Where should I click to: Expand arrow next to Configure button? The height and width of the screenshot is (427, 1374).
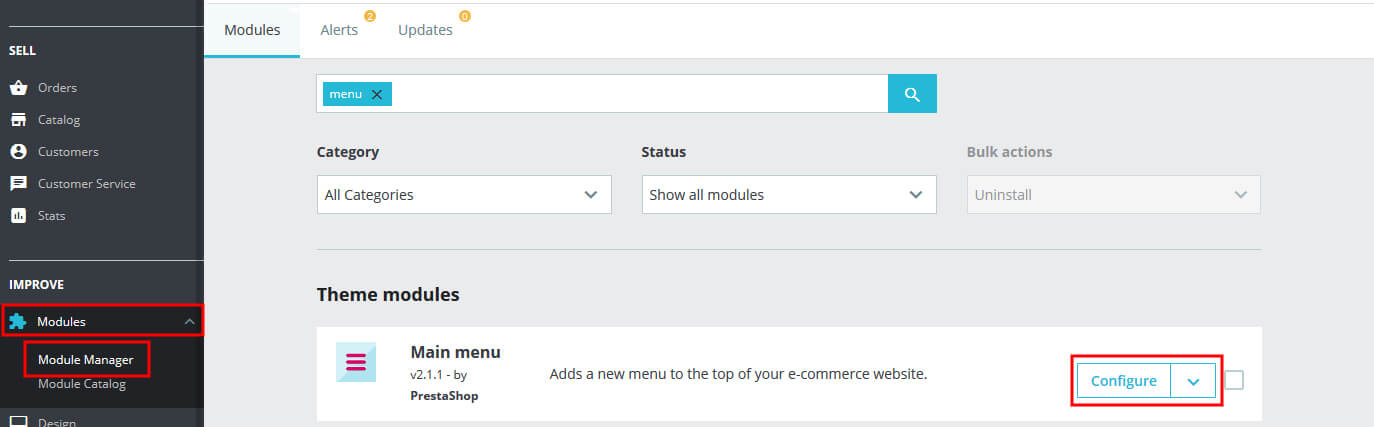click(x=1193, y=381)
